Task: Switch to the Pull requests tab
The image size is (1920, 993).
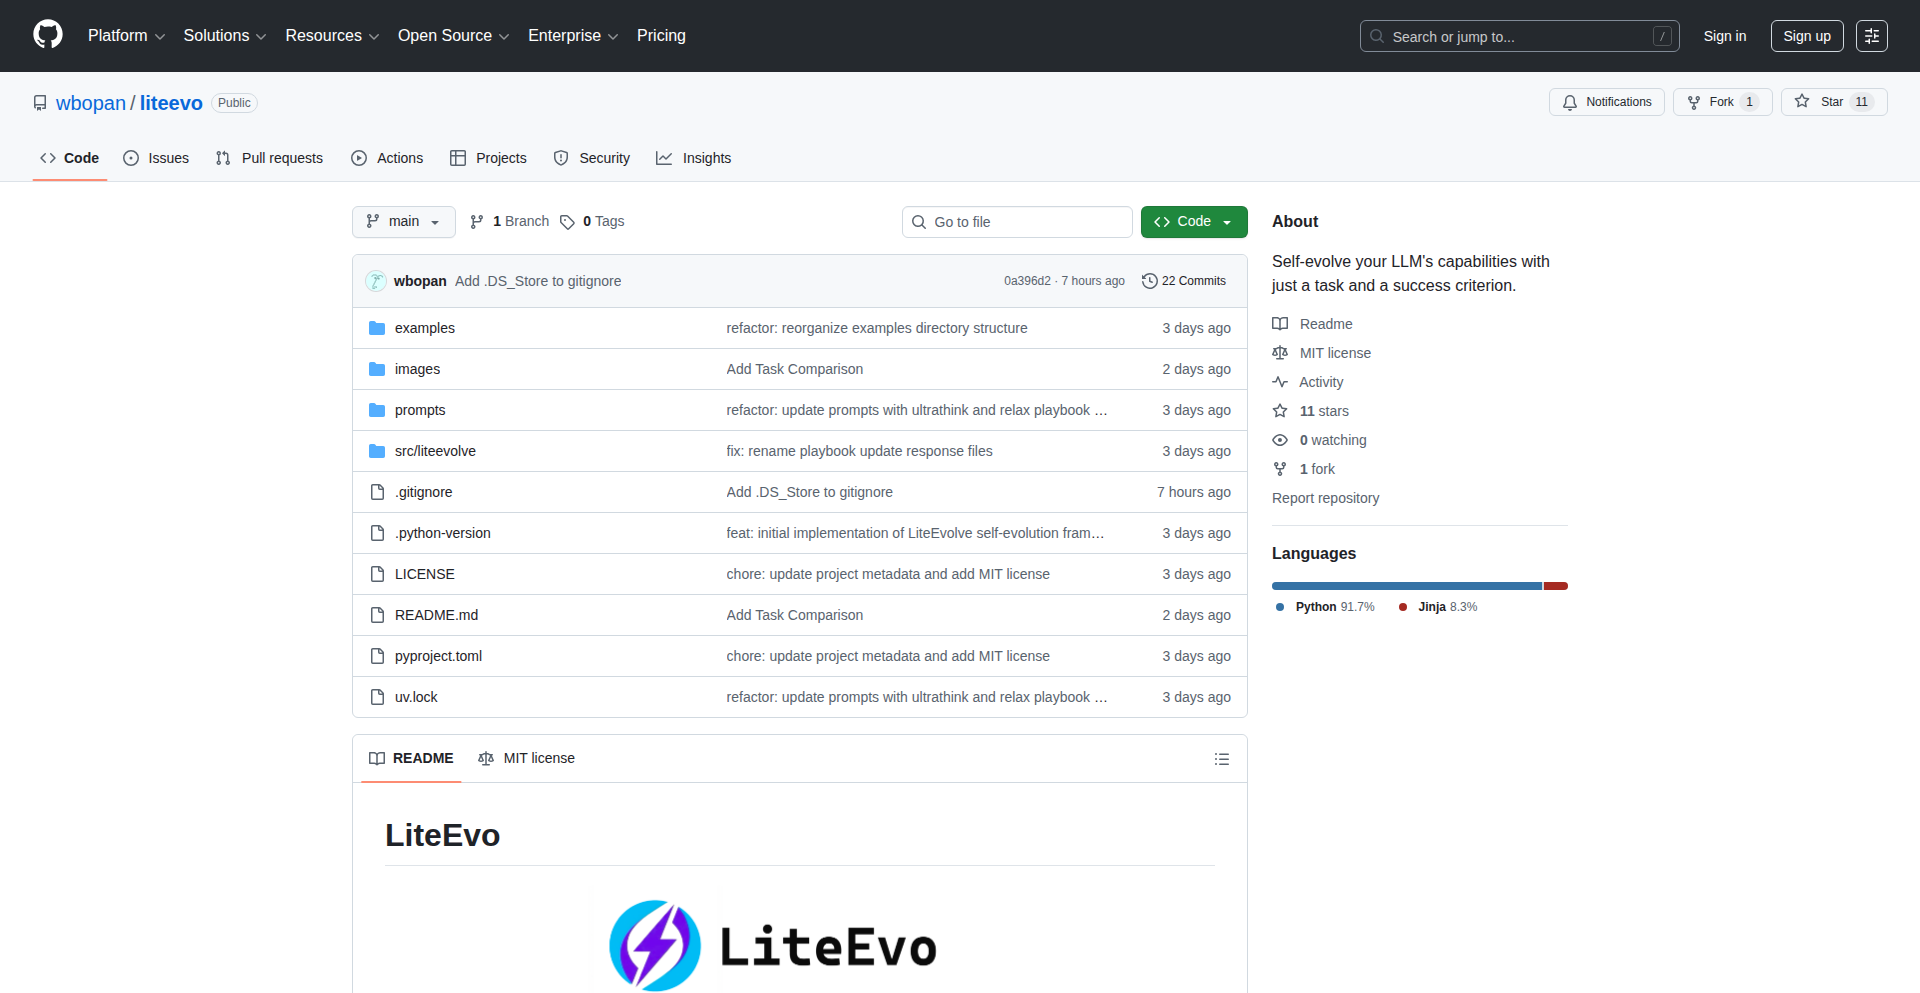Action: [x=268, y=158]
